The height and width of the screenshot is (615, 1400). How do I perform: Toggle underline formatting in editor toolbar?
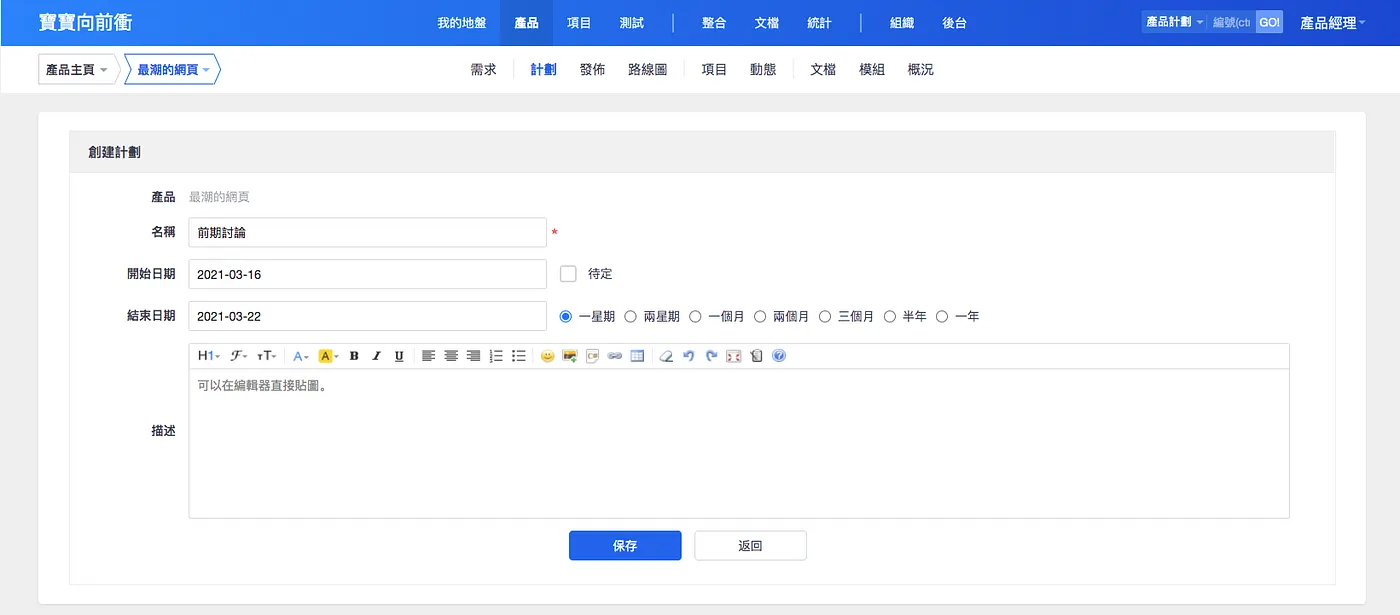(399, 356)
